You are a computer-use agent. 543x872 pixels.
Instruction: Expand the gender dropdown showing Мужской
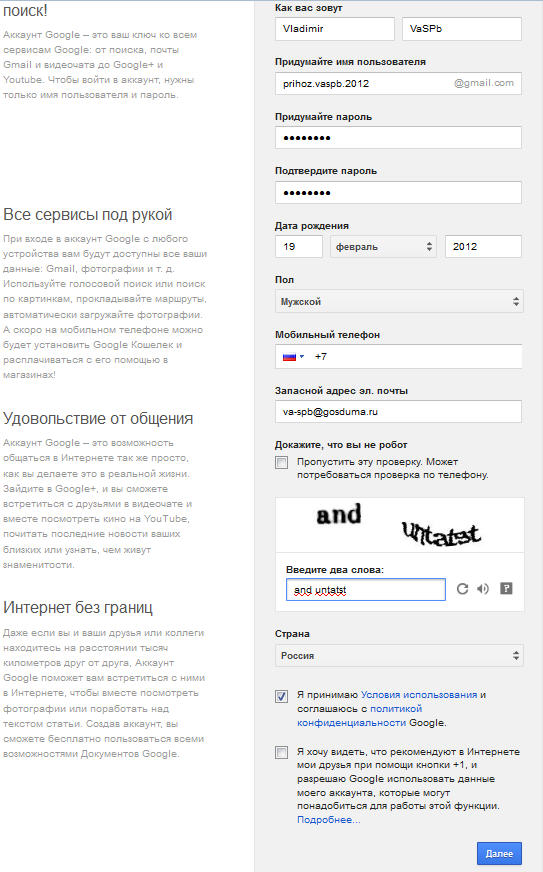[x=399, y=301]
